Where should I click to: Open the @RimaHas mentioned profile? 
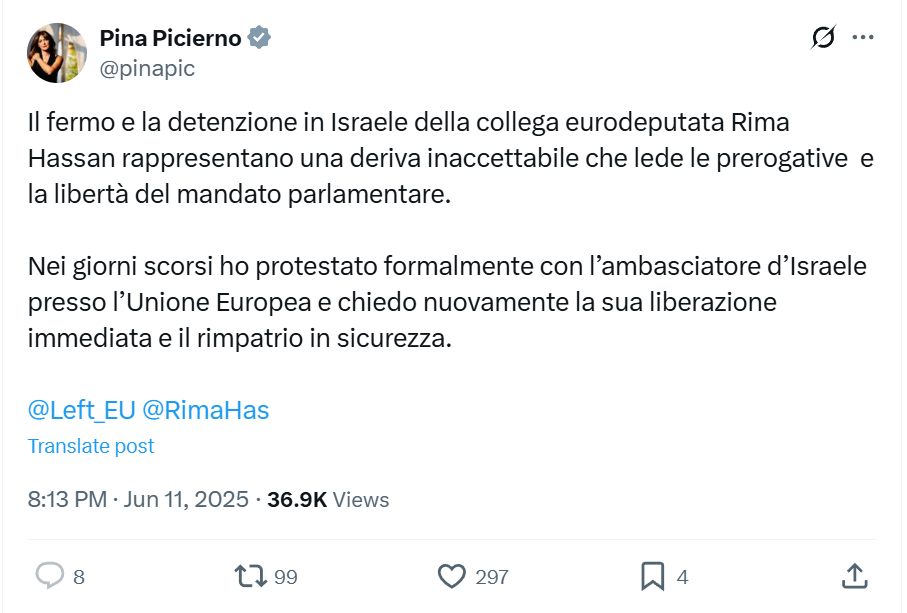click(x=206, y=410)
